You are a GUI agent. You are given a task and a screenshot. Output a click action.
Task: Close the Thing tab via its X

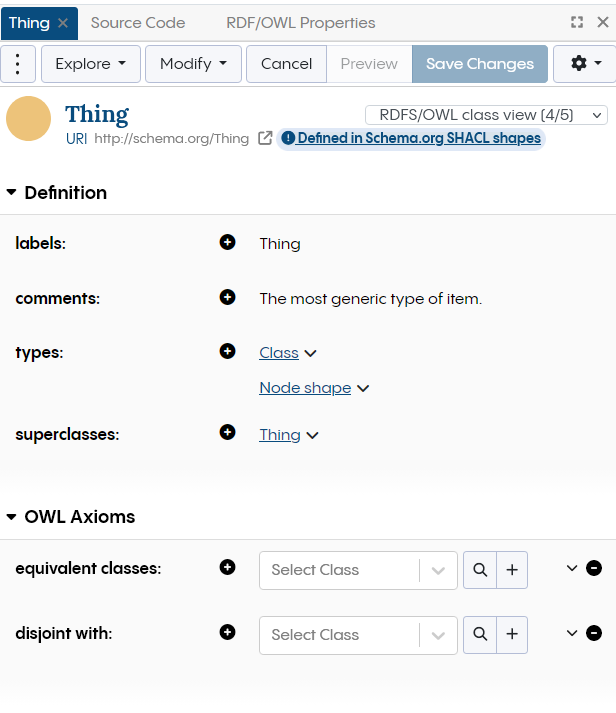pos(63,23)
